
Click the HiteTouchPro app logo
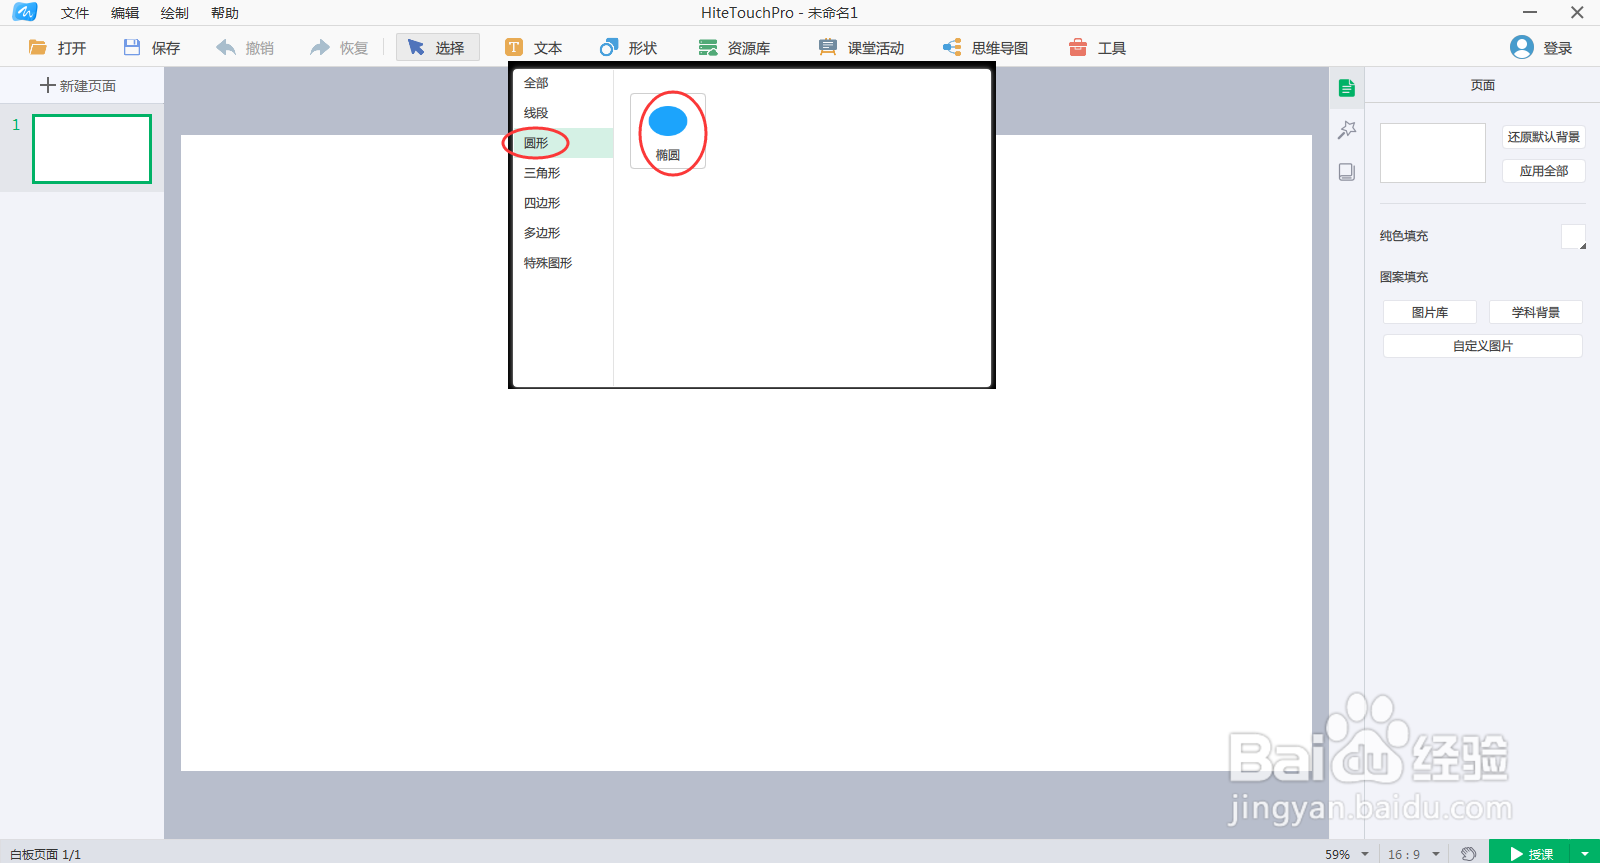24,12
